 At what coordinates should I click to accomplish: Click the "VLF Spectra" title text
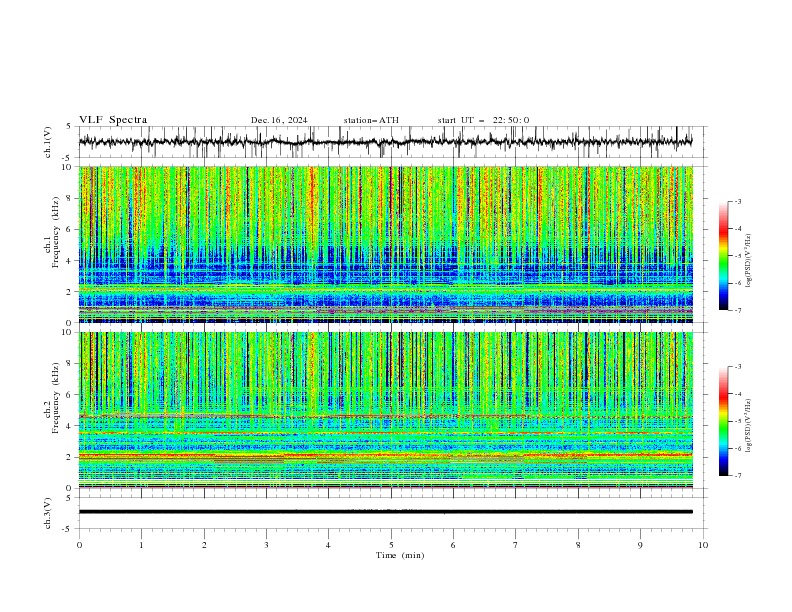point(113,120)
